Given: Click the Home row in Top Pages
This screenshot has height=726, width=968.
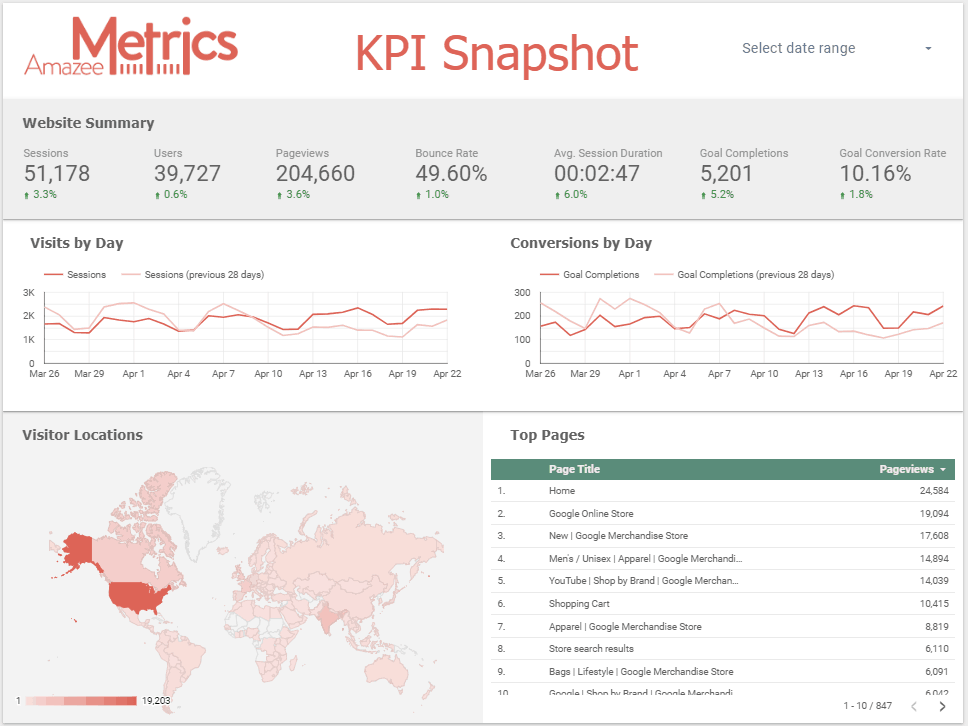Looking at the screenshot, I should (723, 491).
